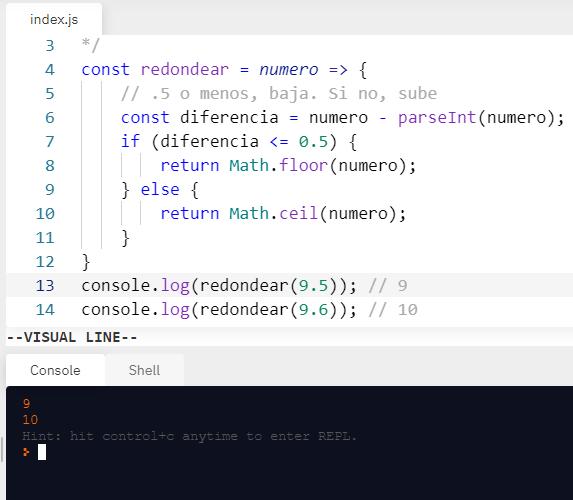Click parseInt on line 6

(x=437, y=118)
